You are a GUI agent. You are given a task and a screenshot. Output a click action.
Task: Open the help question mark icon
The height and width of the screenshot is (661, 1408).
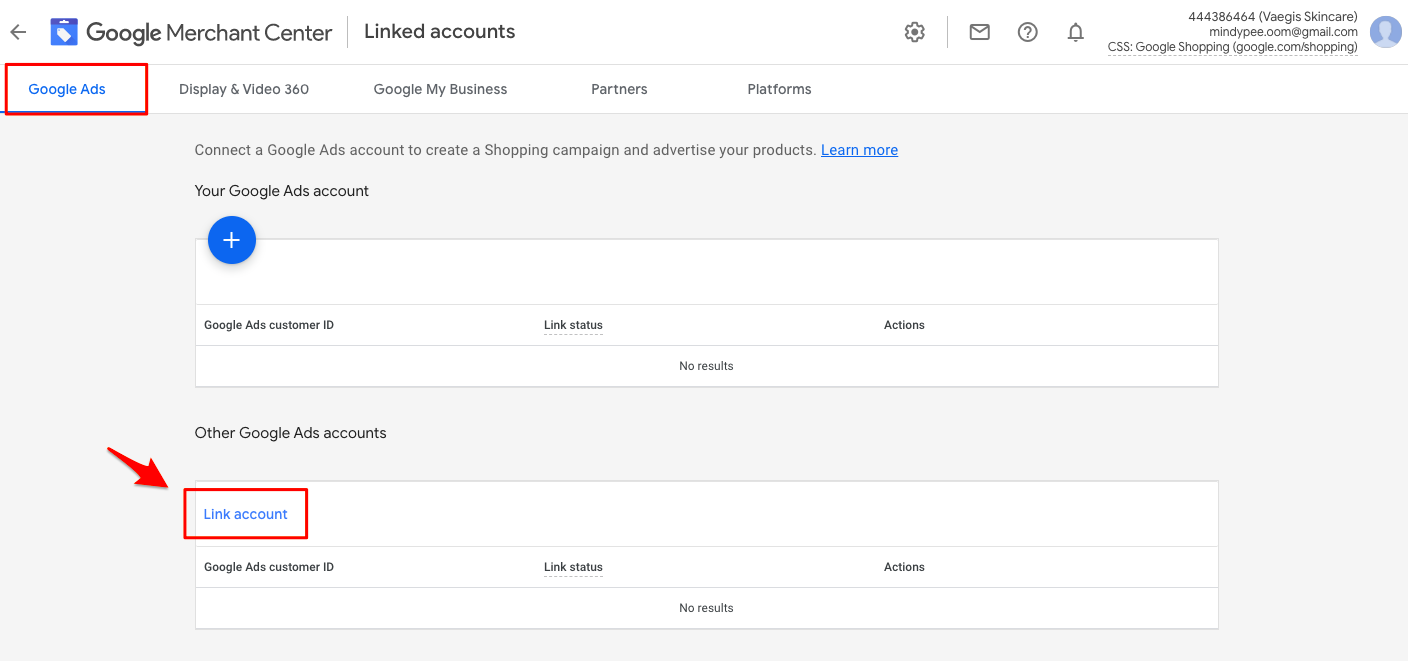click(x=1027, y=32)
